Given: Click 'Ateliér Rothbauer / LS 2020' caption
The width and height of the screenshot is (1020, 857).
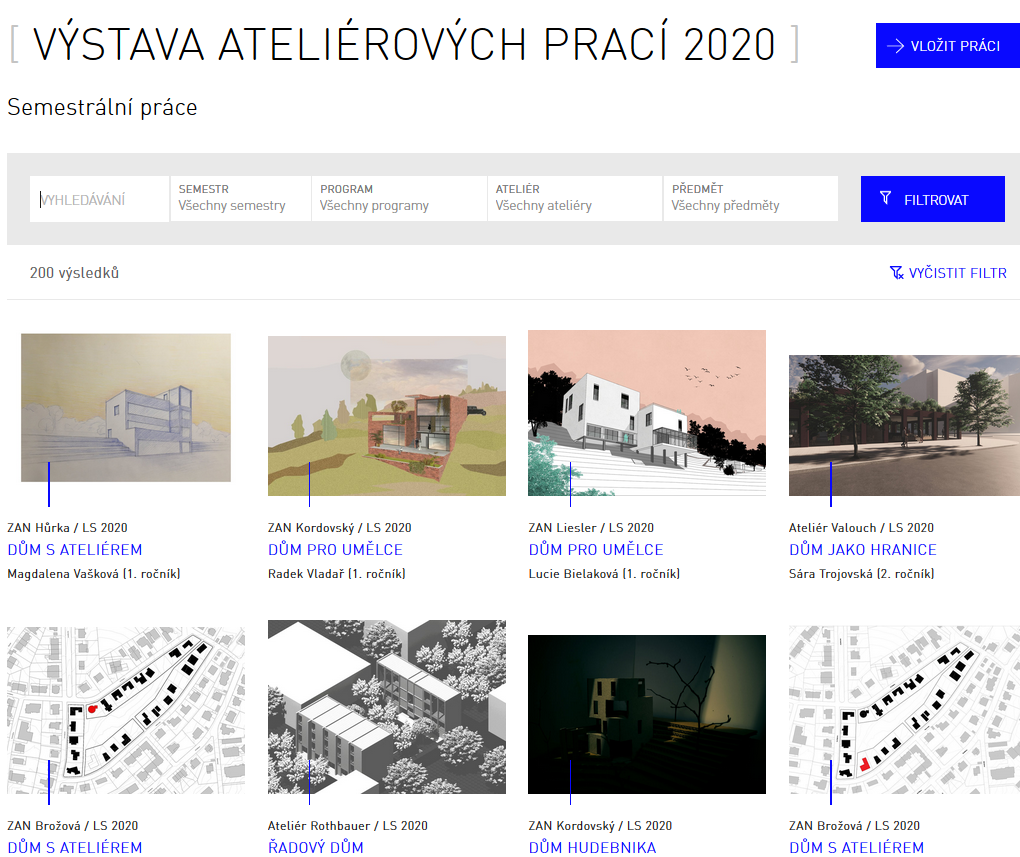Looking at the screenshot, I should coord(348,826).
